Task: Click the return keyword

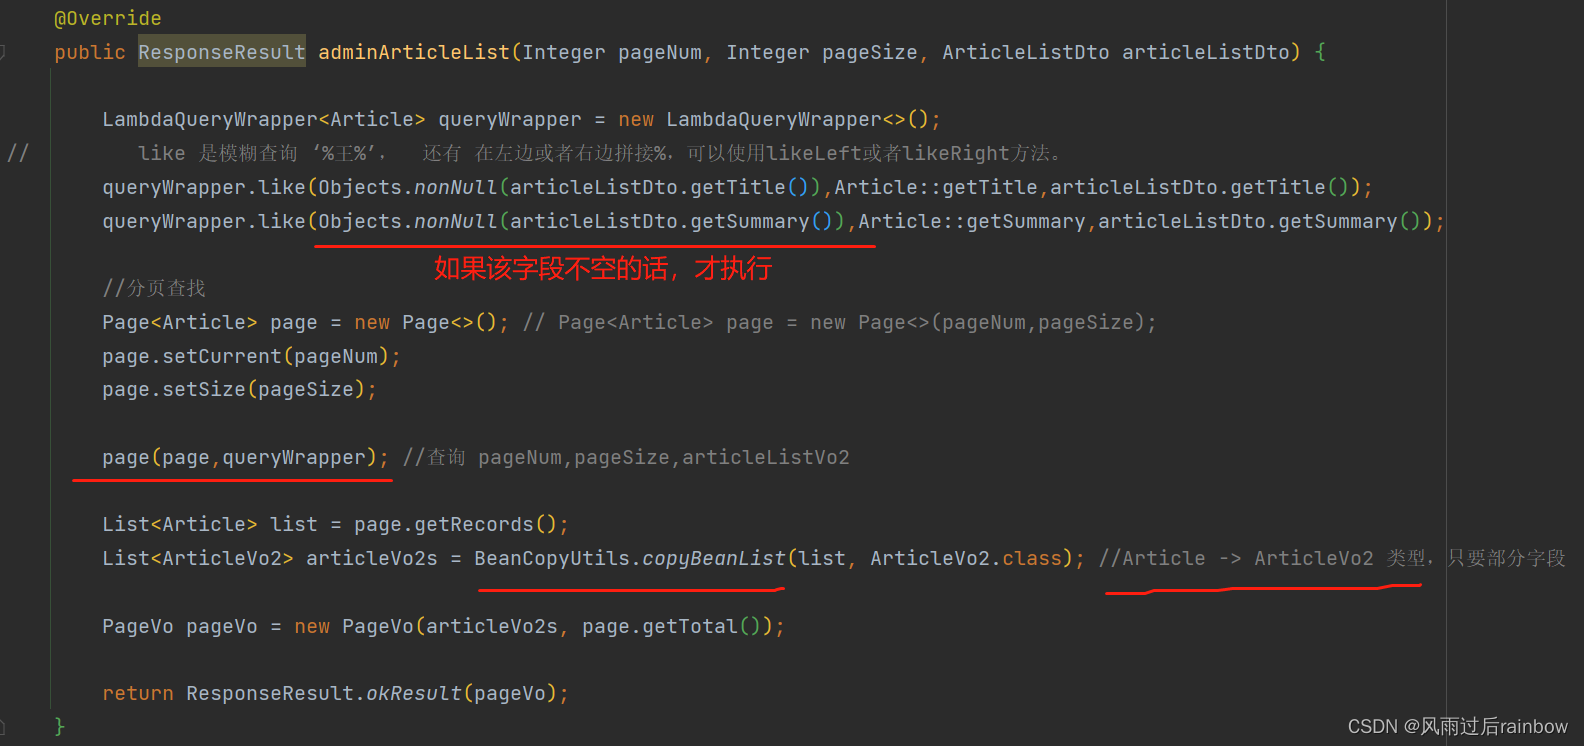Action: pos(138,693)
